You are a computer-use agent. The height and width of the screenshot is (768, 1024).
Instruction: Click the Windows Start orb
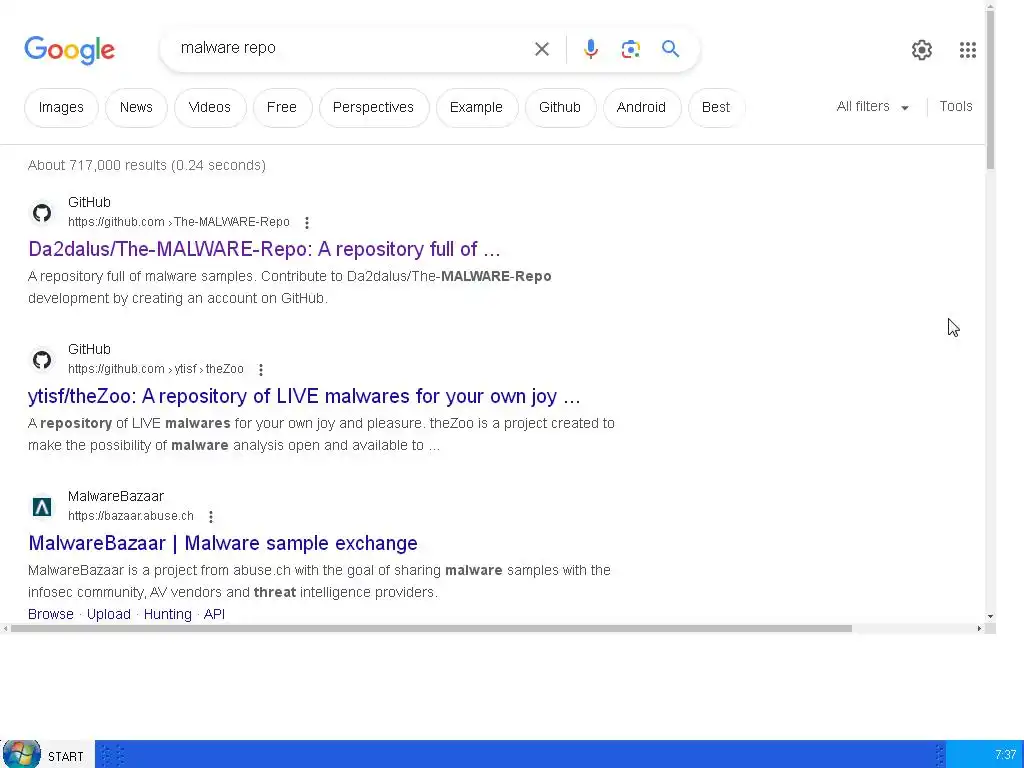[x=22, y=754]
